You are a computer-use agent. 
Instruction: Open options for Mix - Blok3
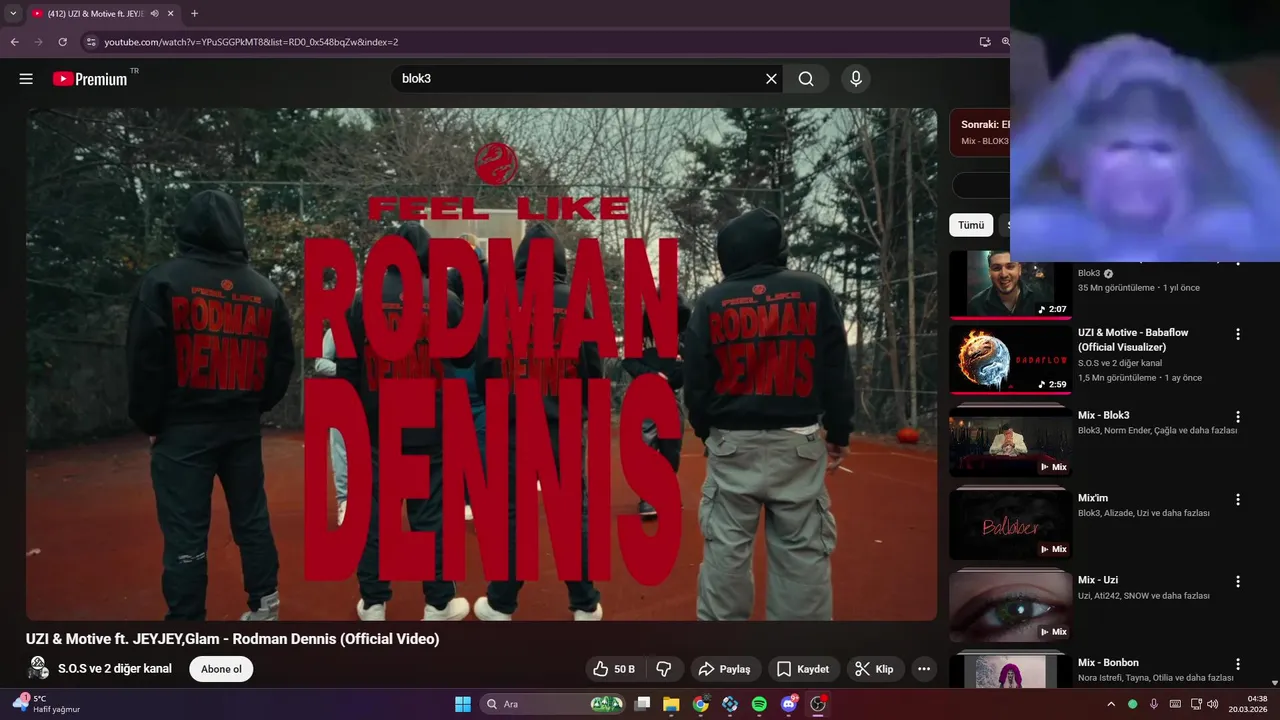1238,417
